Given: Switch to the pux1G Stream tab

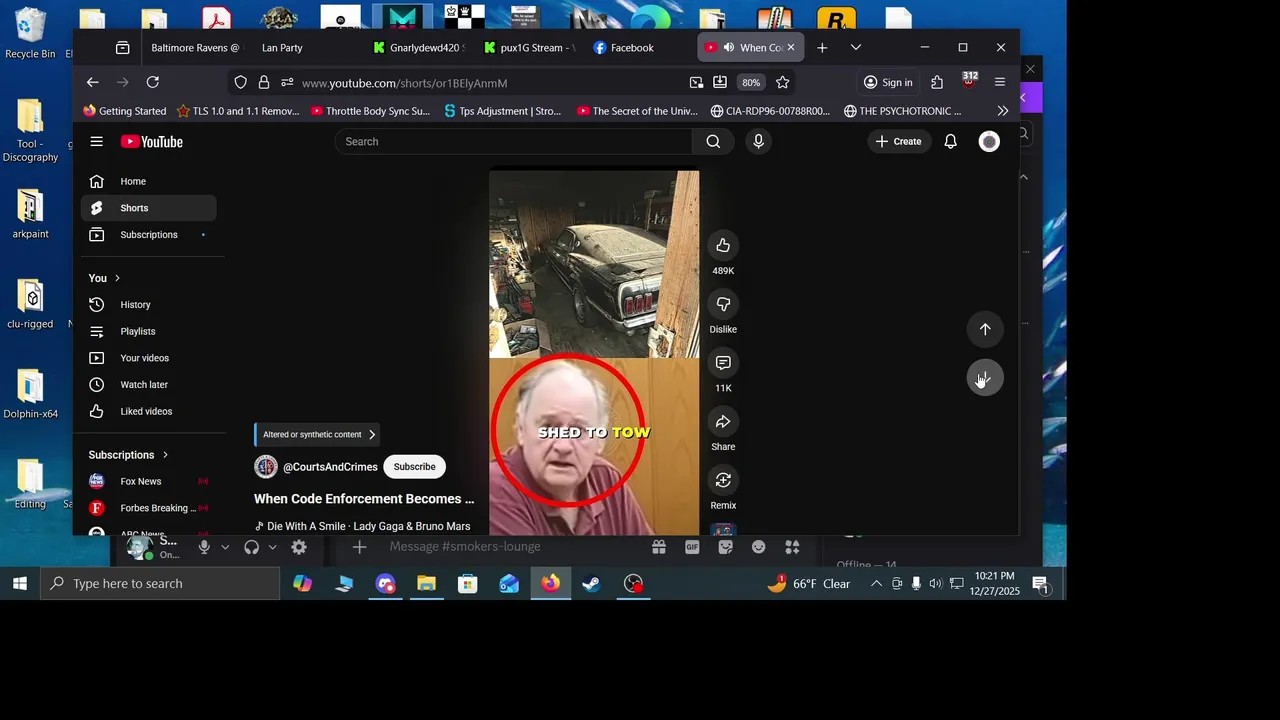Looking at the screenshot, I should click(x=529, y=47).
